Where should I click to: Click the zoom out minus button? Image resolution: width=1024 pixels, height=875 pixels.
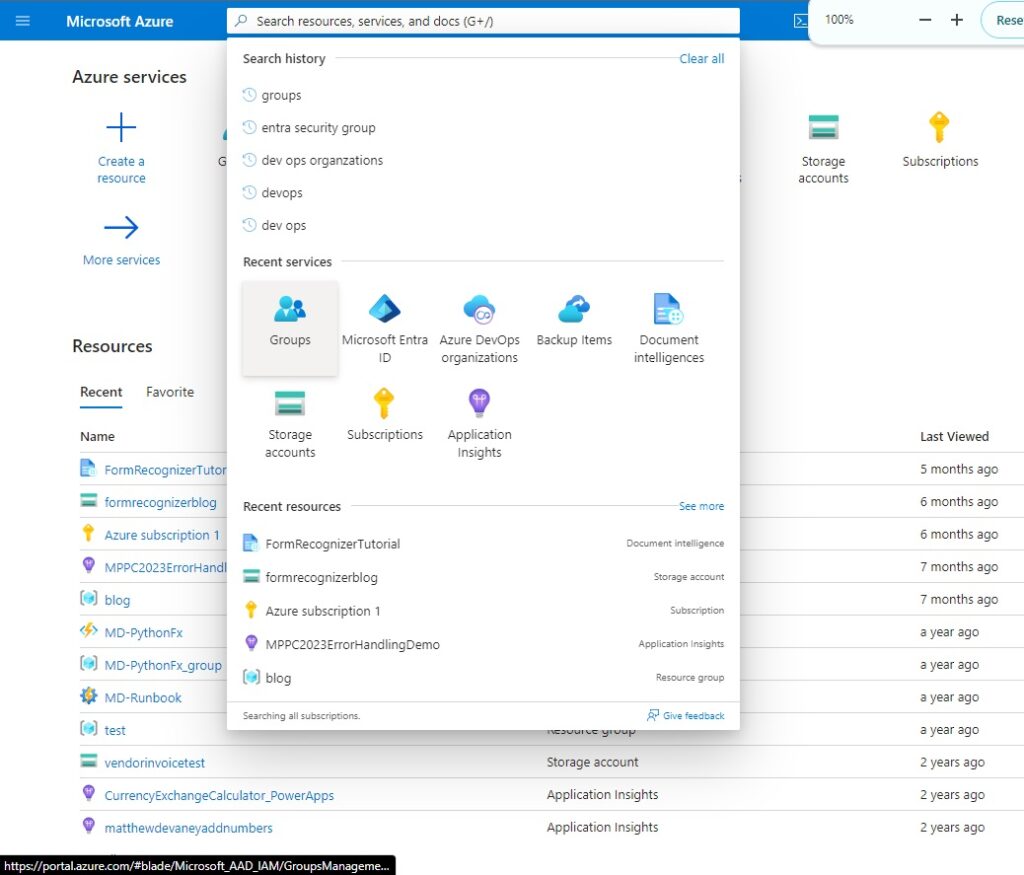(925, 20)
